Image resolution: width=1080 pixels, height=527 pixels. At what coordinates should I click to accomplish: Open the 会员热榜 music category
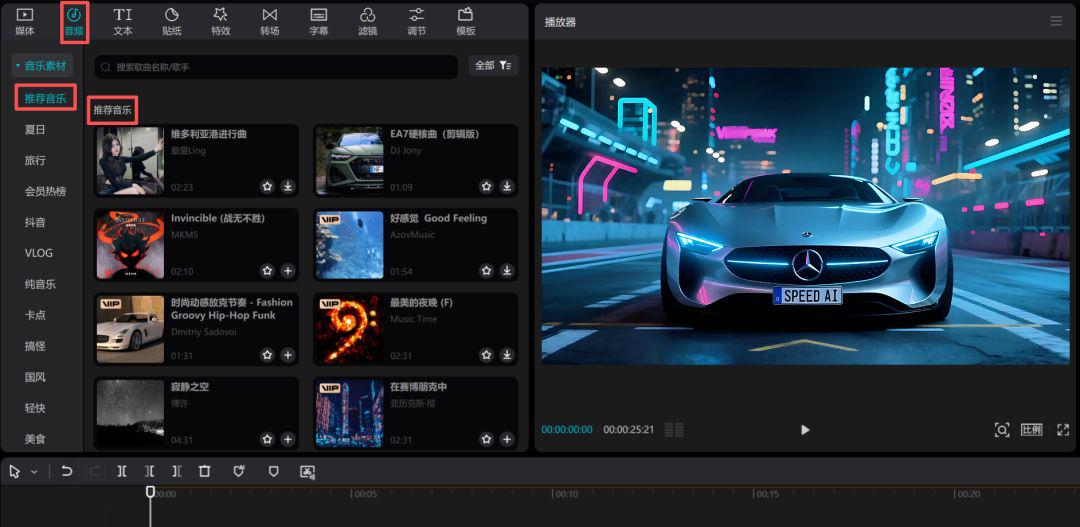(45, 191)
